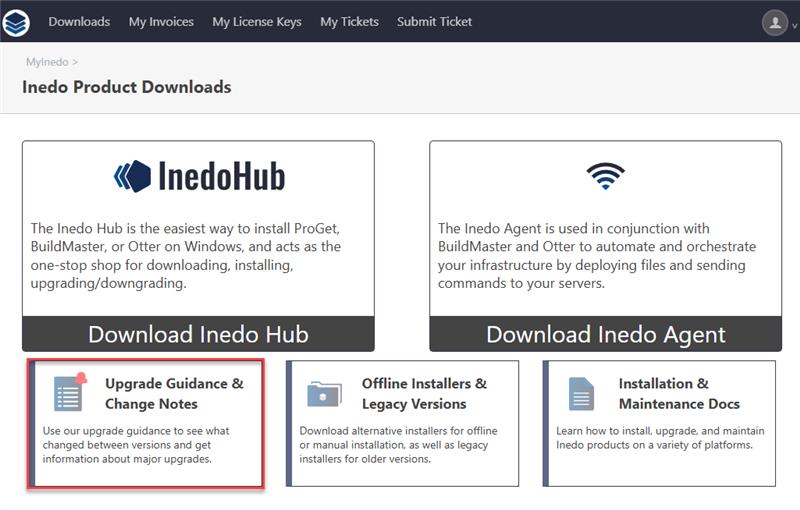This screenshot has height=510, width=800.
Task: Click the Installation Docs document icon
Action: (581, 394)
